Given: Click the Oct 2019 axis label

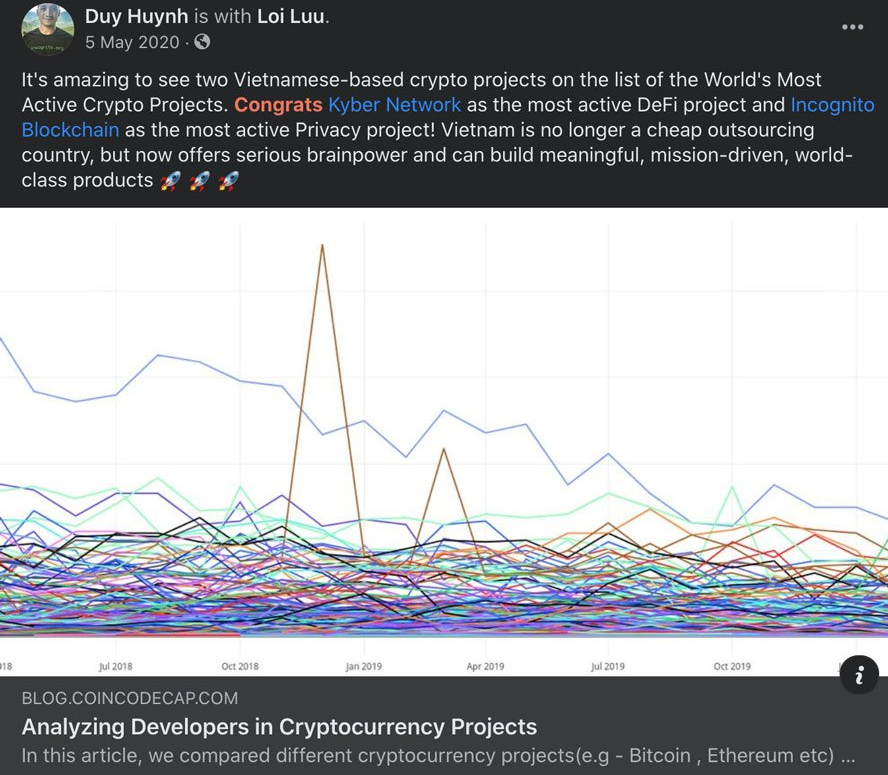Looking at the screenshot, I should tap(732, 666).
